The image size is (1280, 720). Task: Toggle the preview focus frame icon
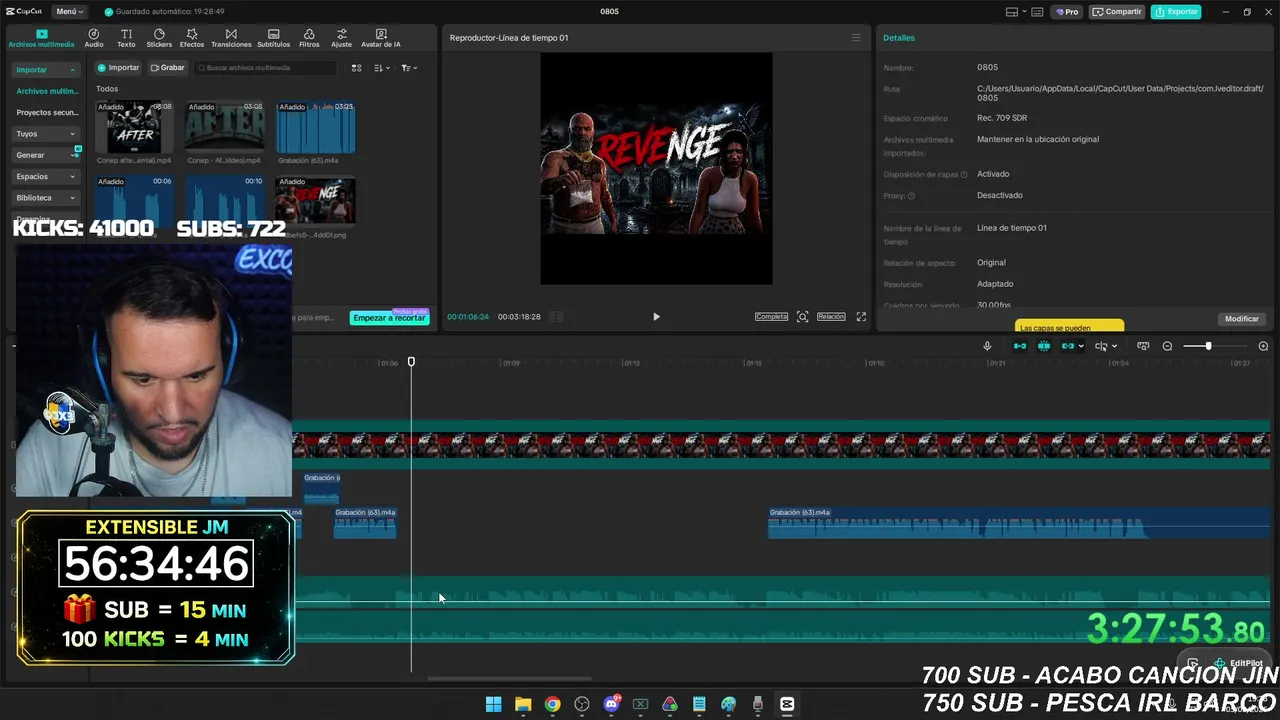pyautogui.click(x=802, y=317)
